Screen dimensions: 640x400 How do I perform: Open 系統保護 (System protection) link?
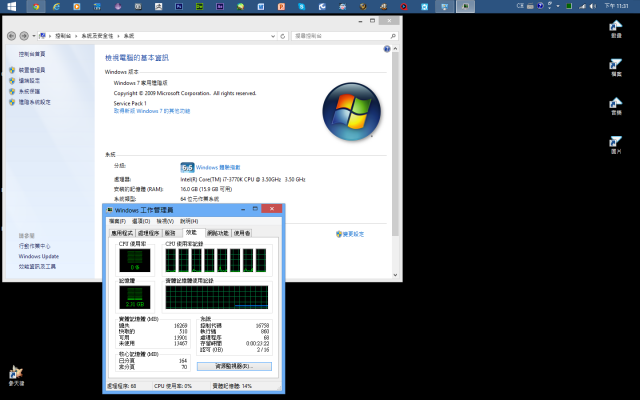point(29,91)
